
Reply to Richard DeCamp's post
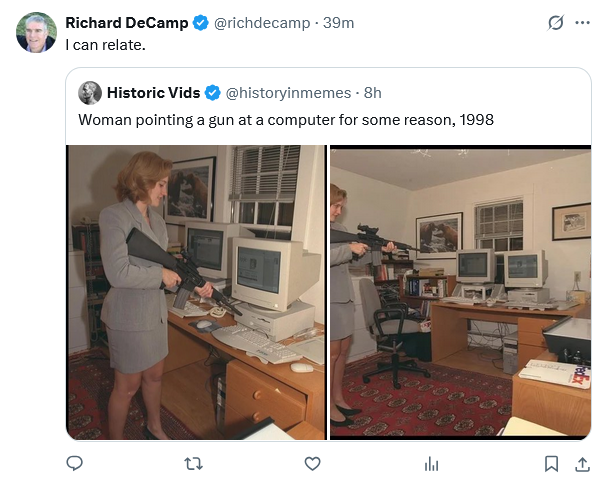[x=74, y=463]
